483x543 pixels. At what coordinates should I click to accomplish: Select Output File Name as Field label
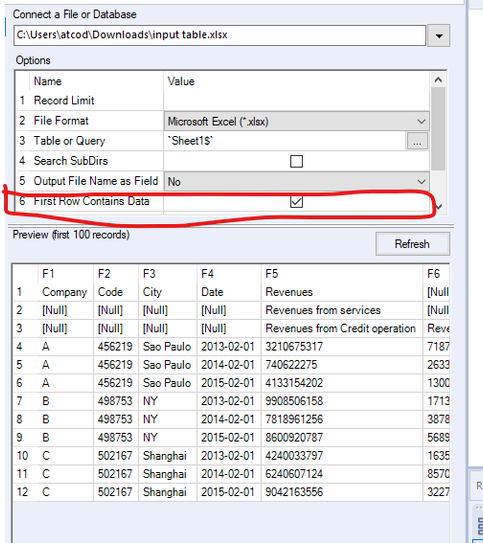coord(96,181)
